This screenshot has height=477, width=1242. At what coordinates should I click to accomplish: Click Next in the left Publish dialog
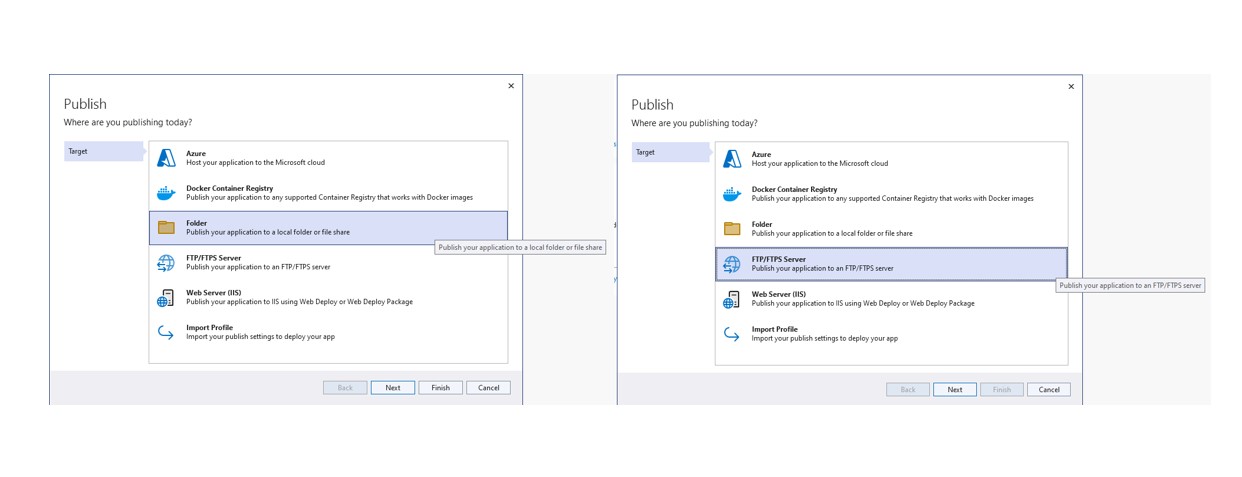[393, 388]
